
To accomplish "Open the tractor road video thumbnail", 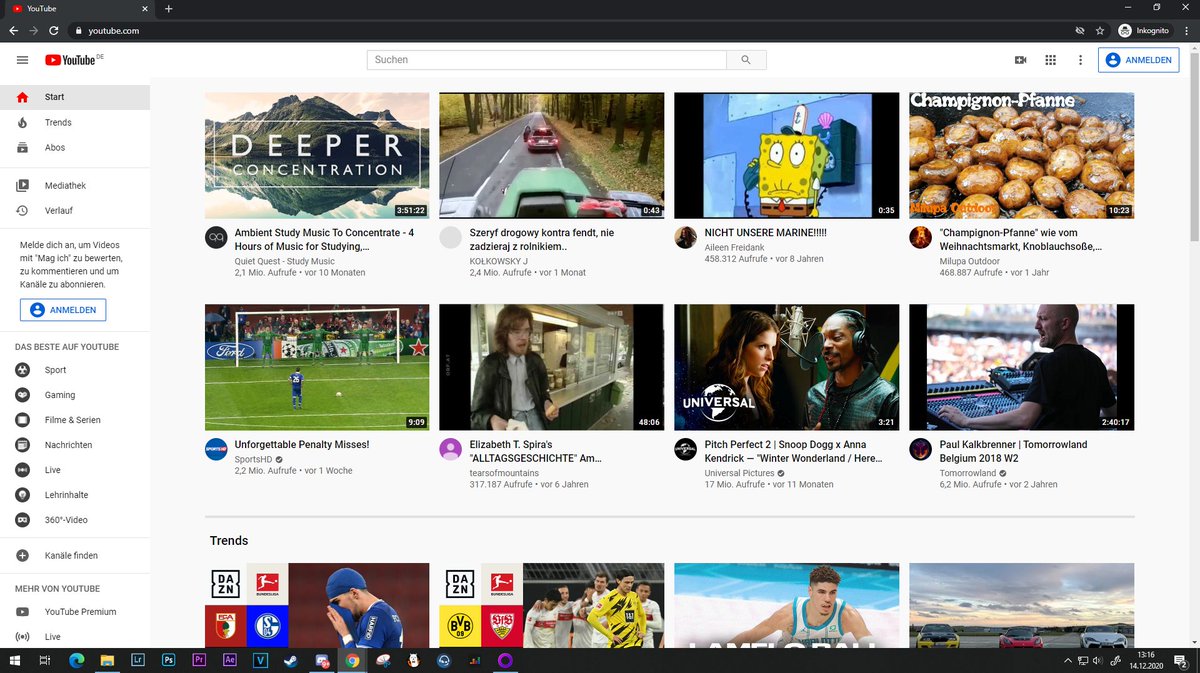I will click(552, 156).
